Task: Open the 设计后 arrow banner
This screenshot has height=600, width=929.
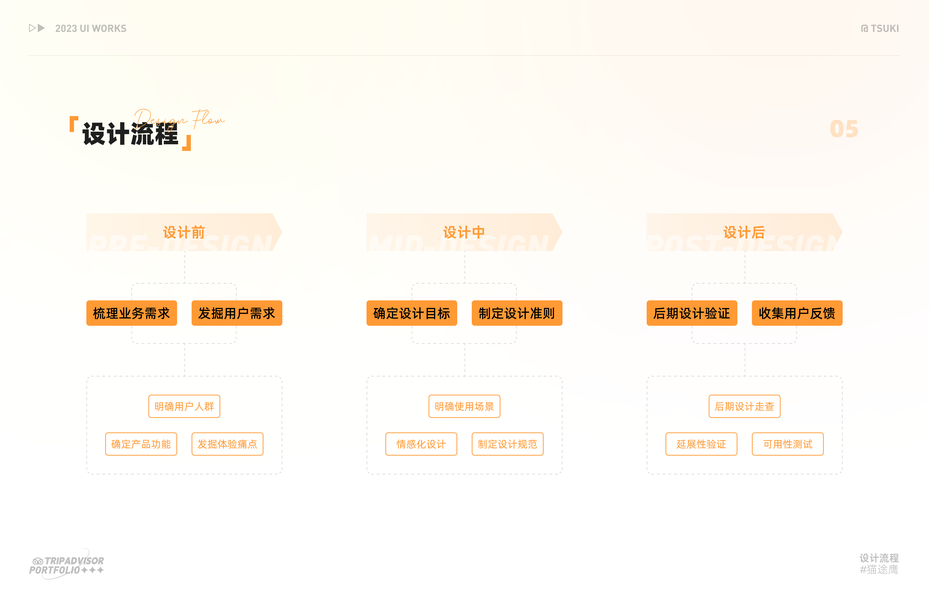Action: (744, 232)
